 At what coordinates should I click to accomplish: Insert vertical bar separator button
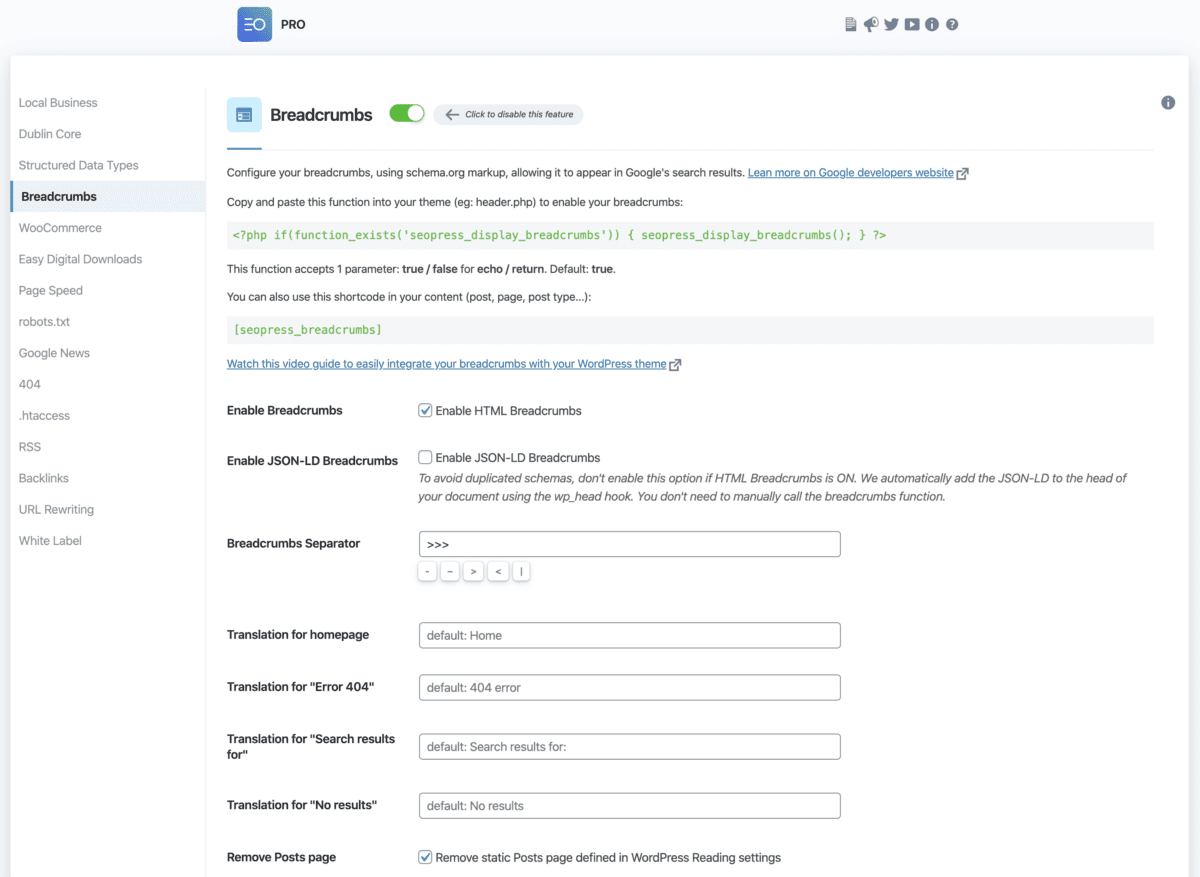pyautogui.click(x=521, y=572)
